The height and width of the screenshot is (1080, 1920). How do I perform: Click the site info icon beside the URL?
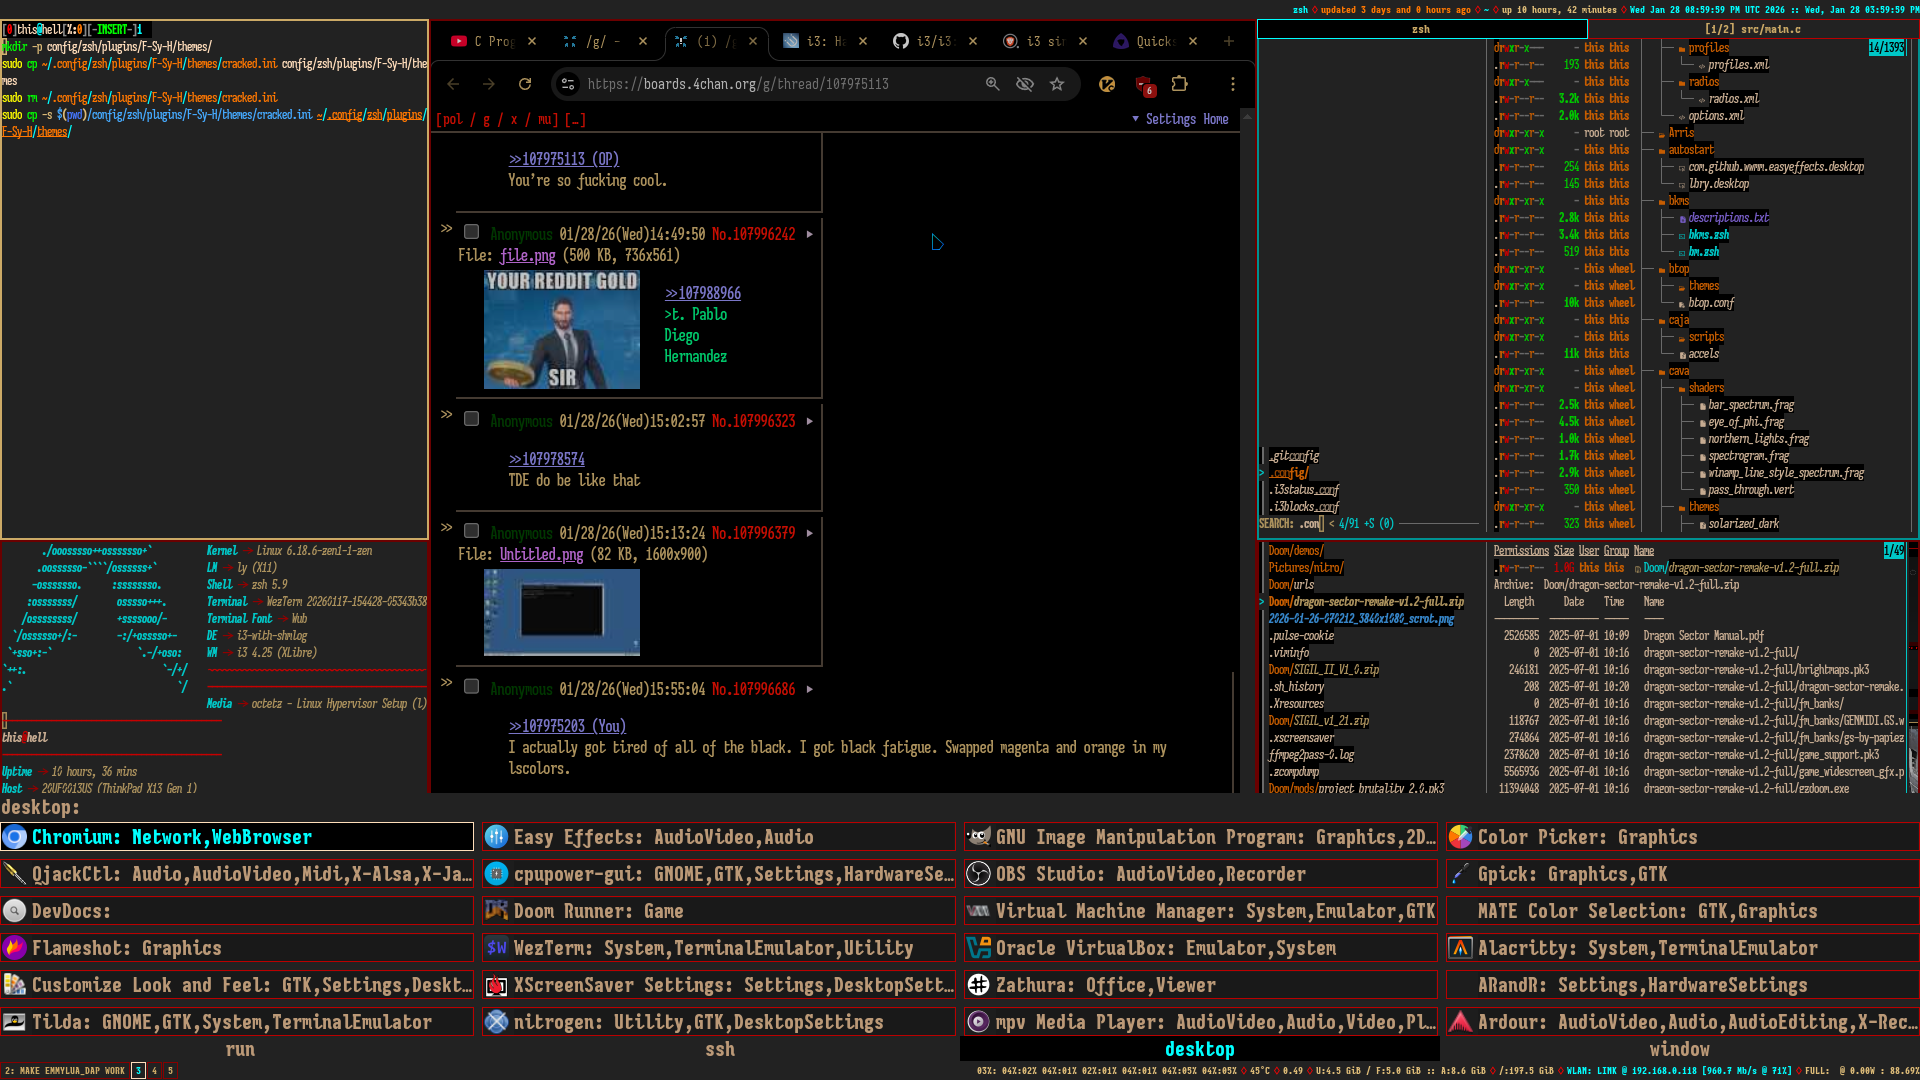tap(568, 84)
